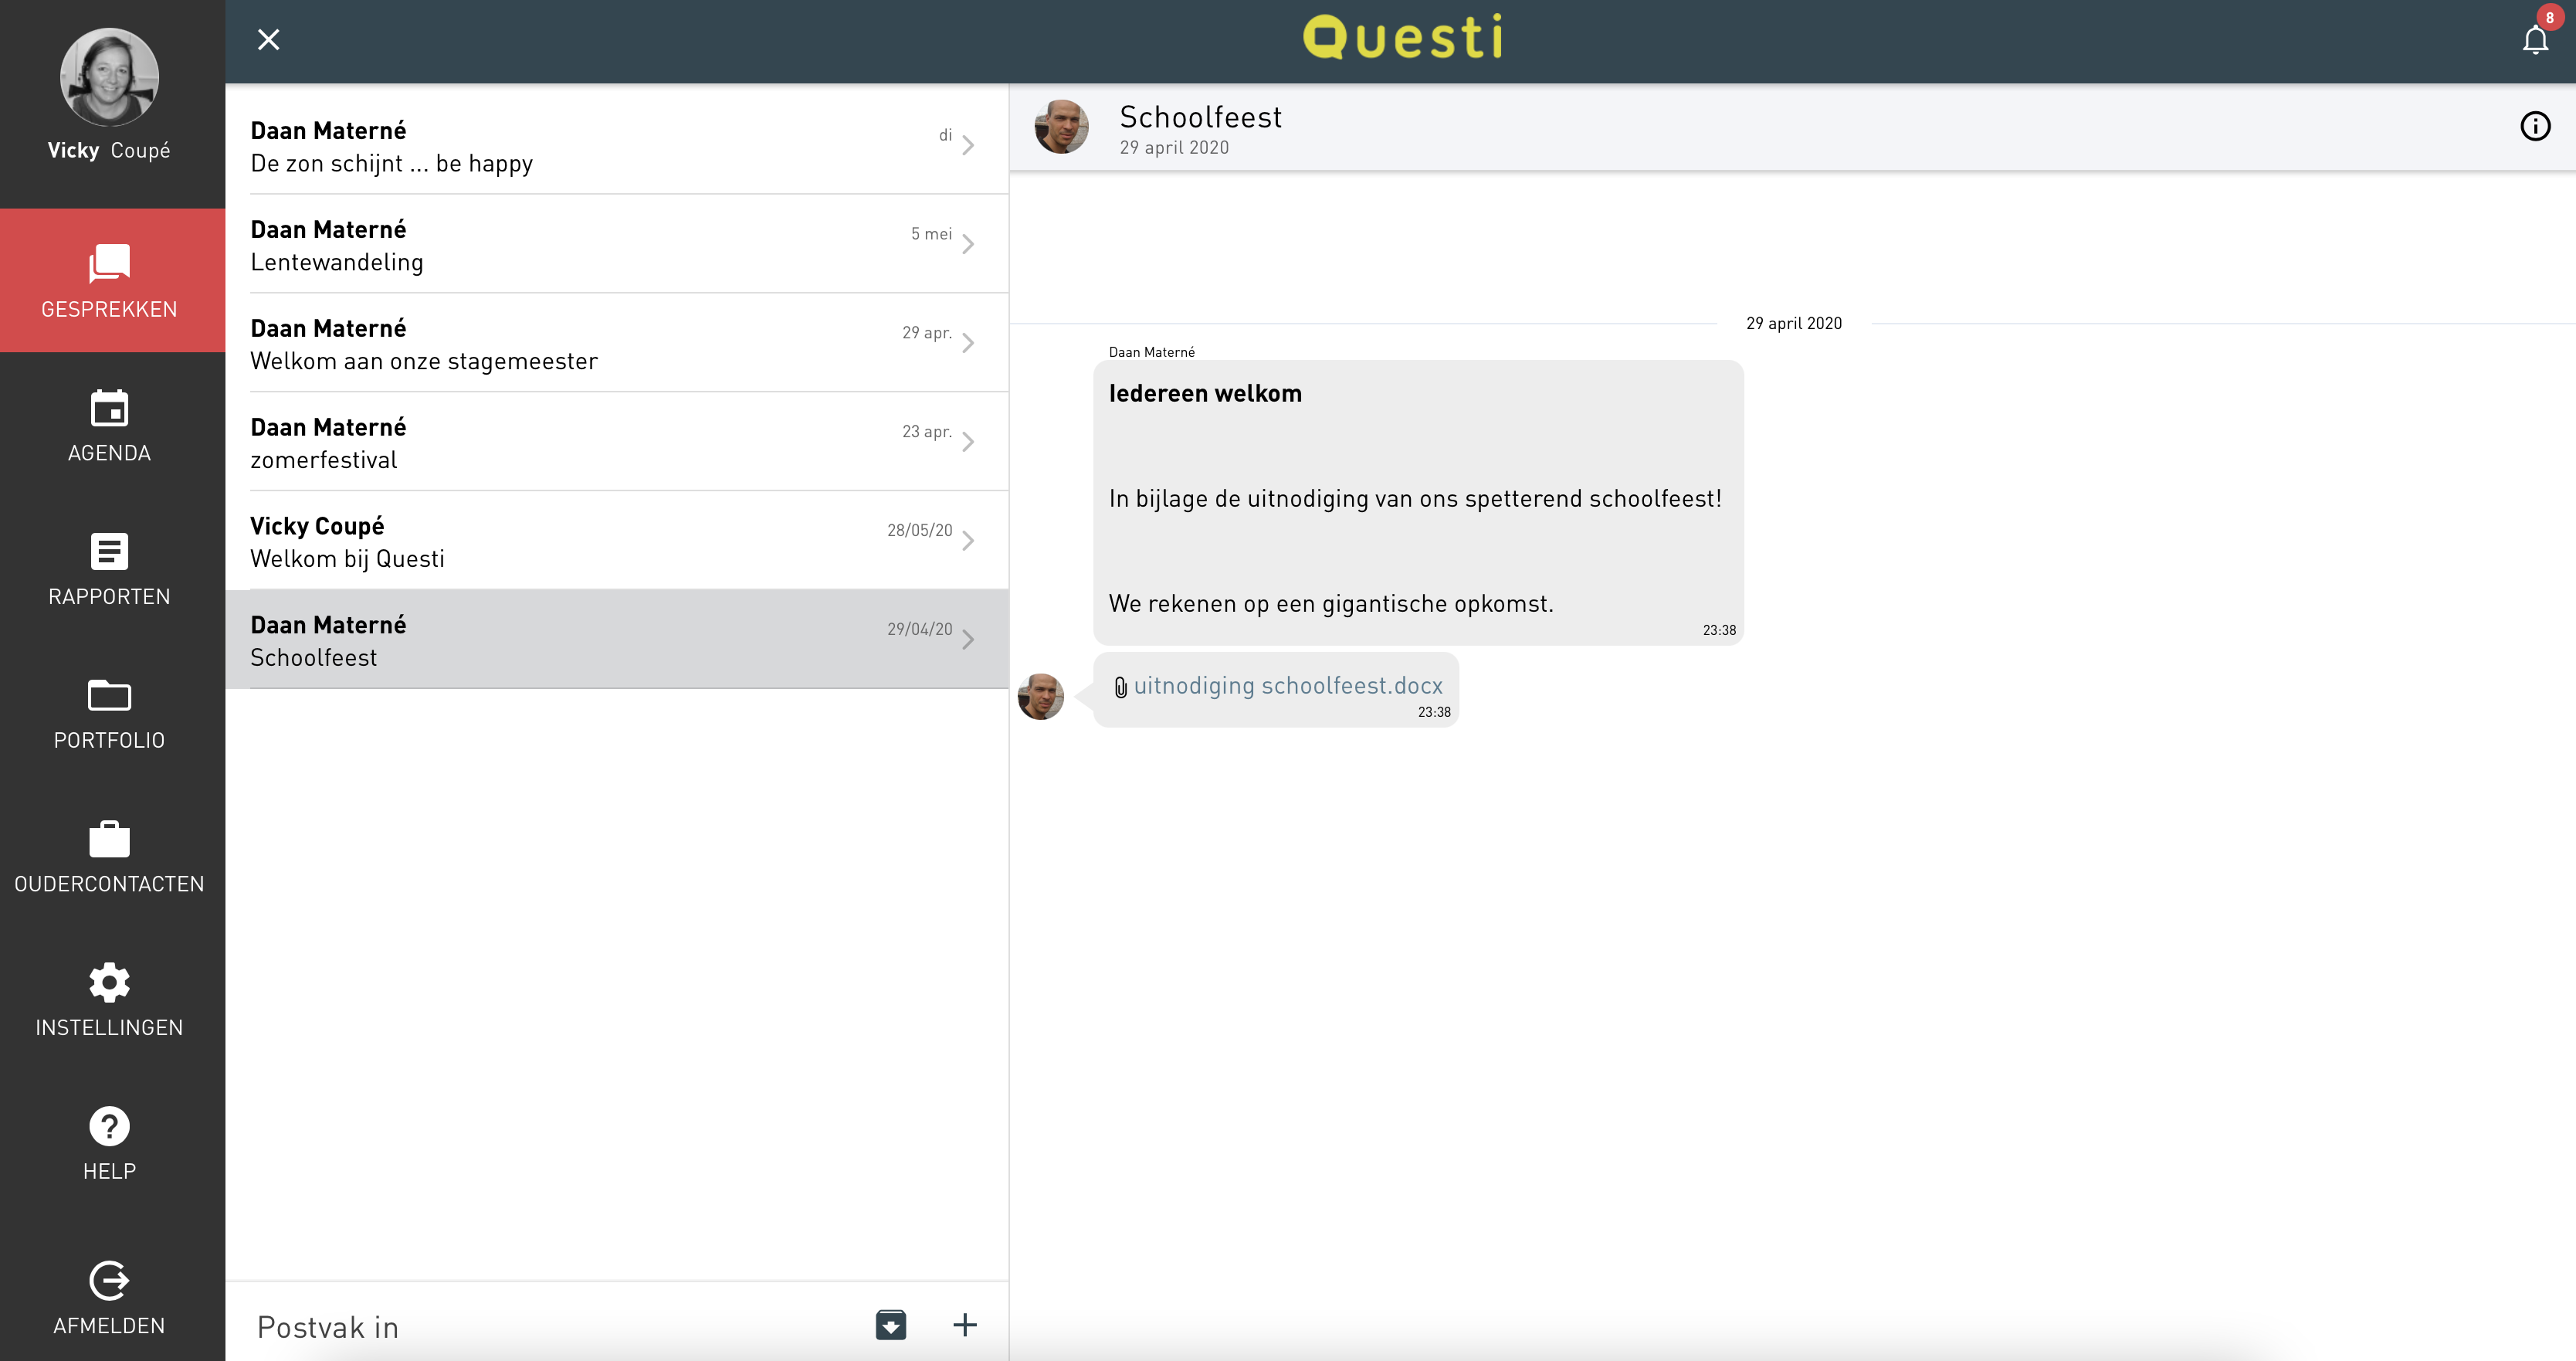Image resolution: width=2576 pixels, height=1361 pixels.
Task: Open the Portfolio folder icon
Action: tap(109, 695)
